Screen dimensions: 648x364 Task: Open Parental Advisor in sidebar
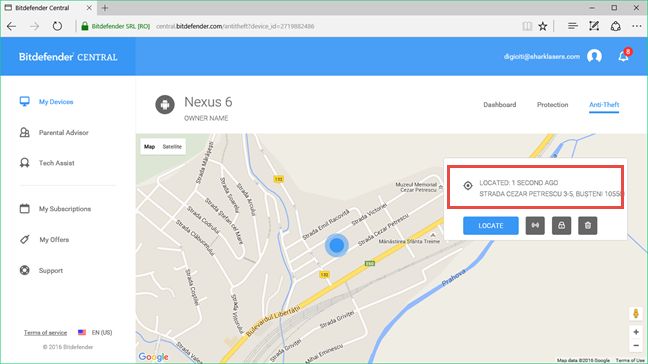tap(64, 133)
